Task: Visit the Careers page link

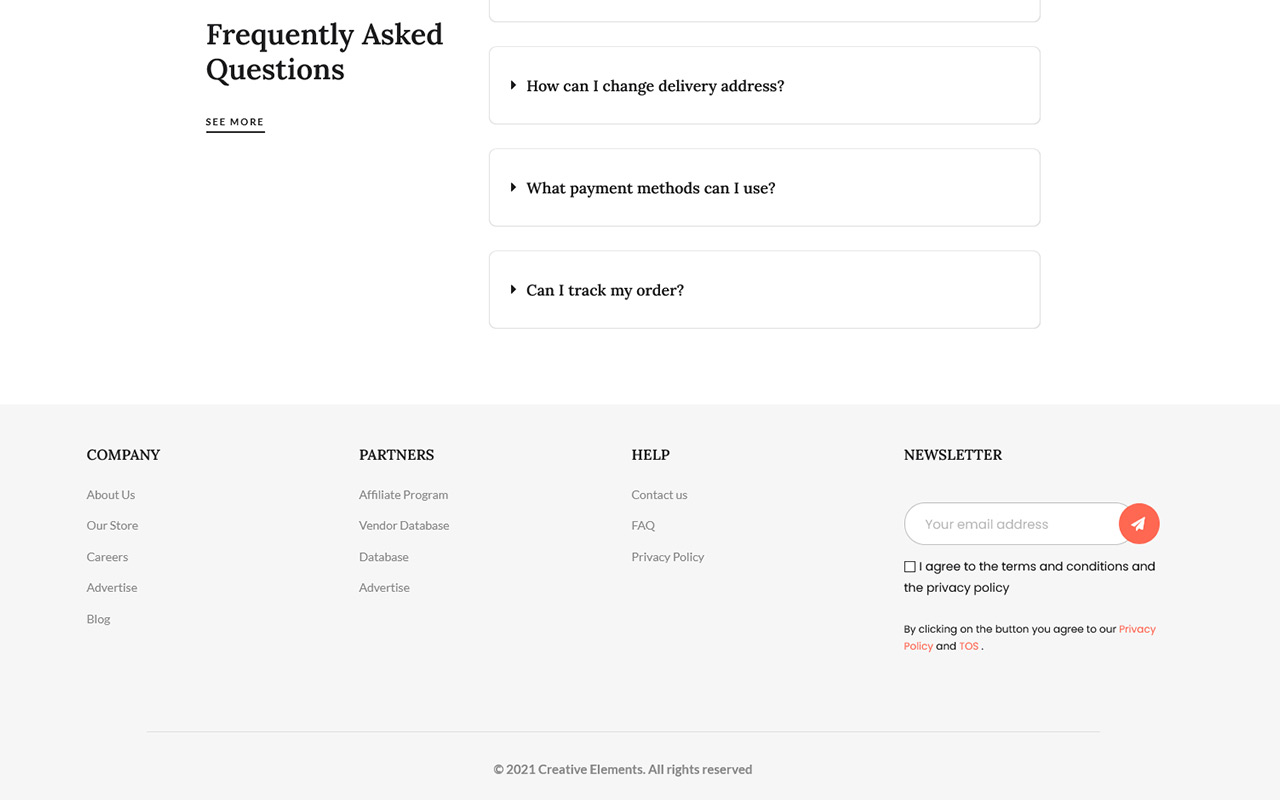Action: 107,557
